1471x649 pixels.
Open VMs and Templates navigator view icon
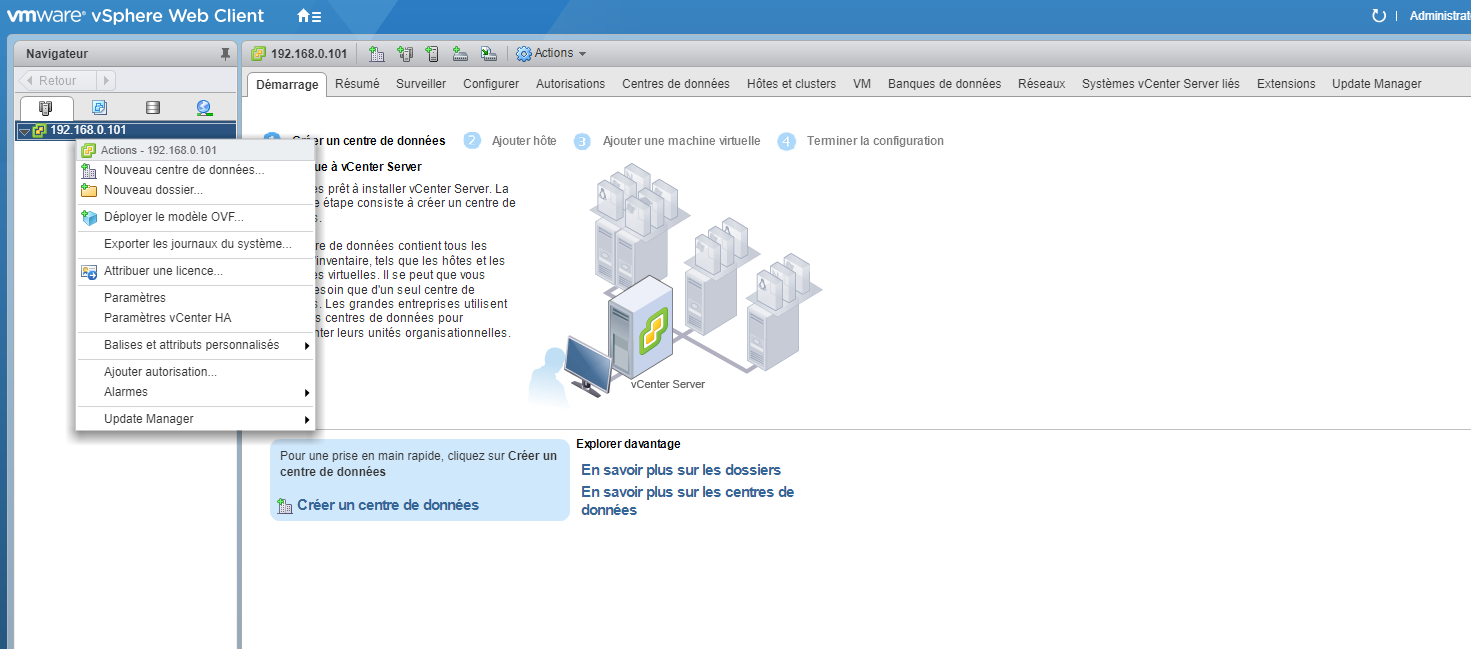pos(99,108)
